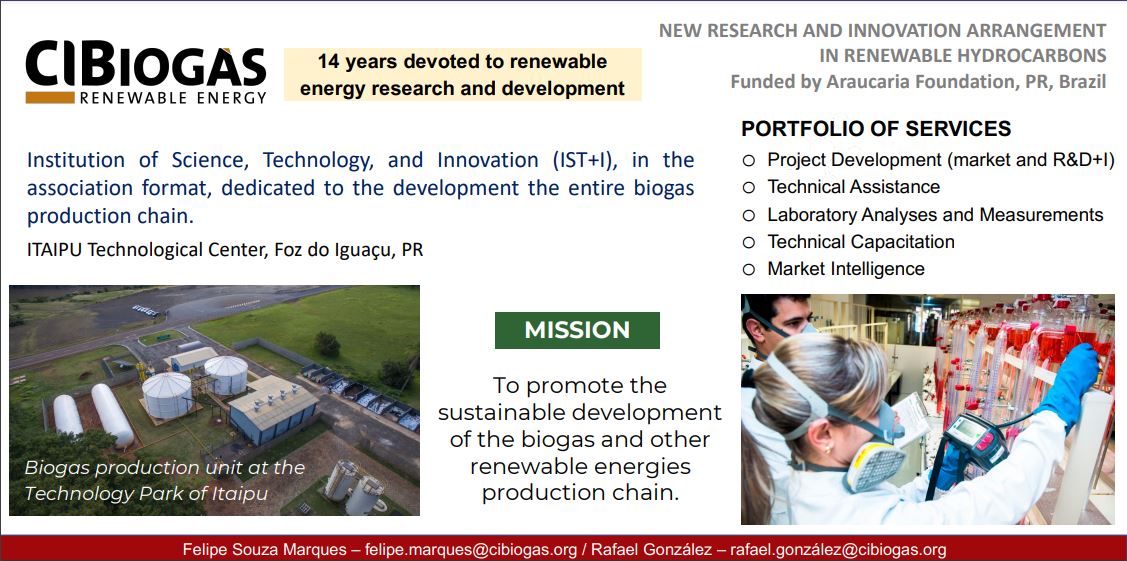Select 'Laboratory Analyses and Measurements' item
Image resolution: width=1127 pixels, height=561 pixels.
pyautogui.click(x=935, y=214)
